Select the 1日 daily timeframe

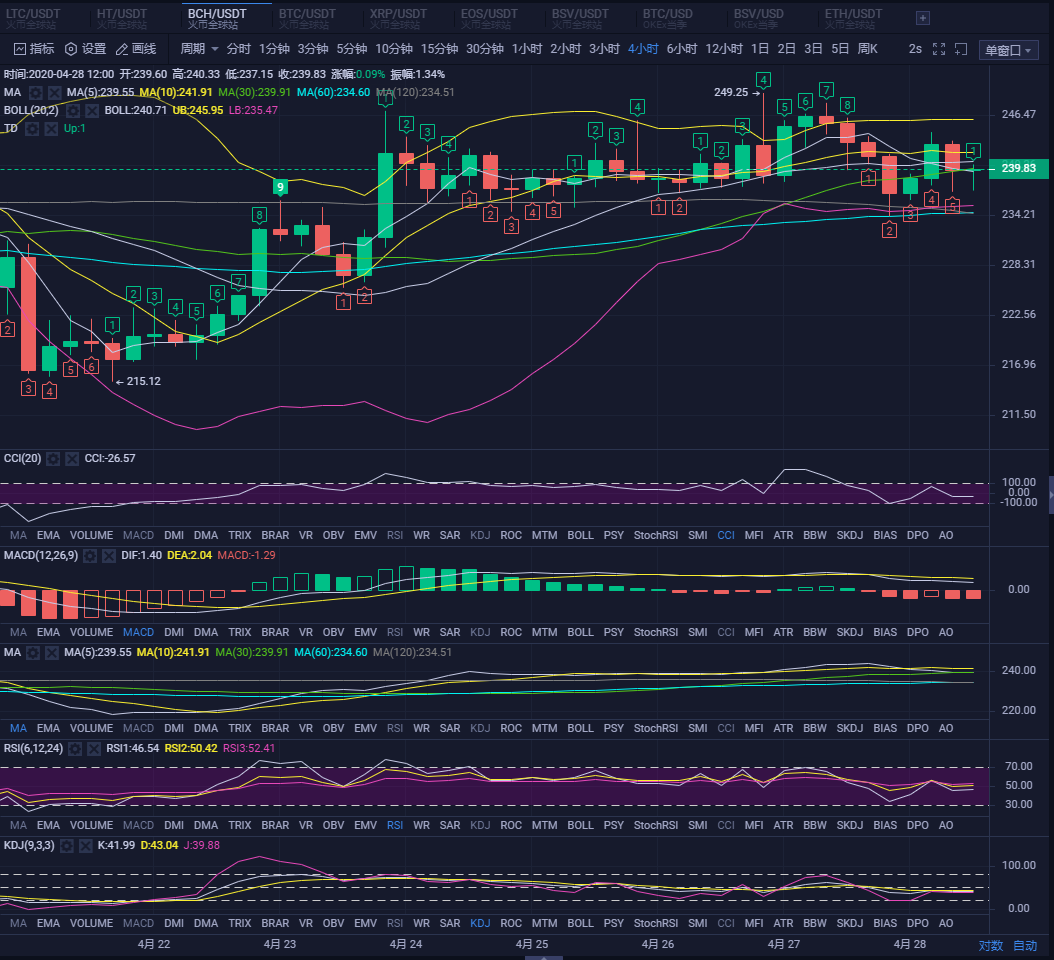pyautogui.click(x=757, y=48)
